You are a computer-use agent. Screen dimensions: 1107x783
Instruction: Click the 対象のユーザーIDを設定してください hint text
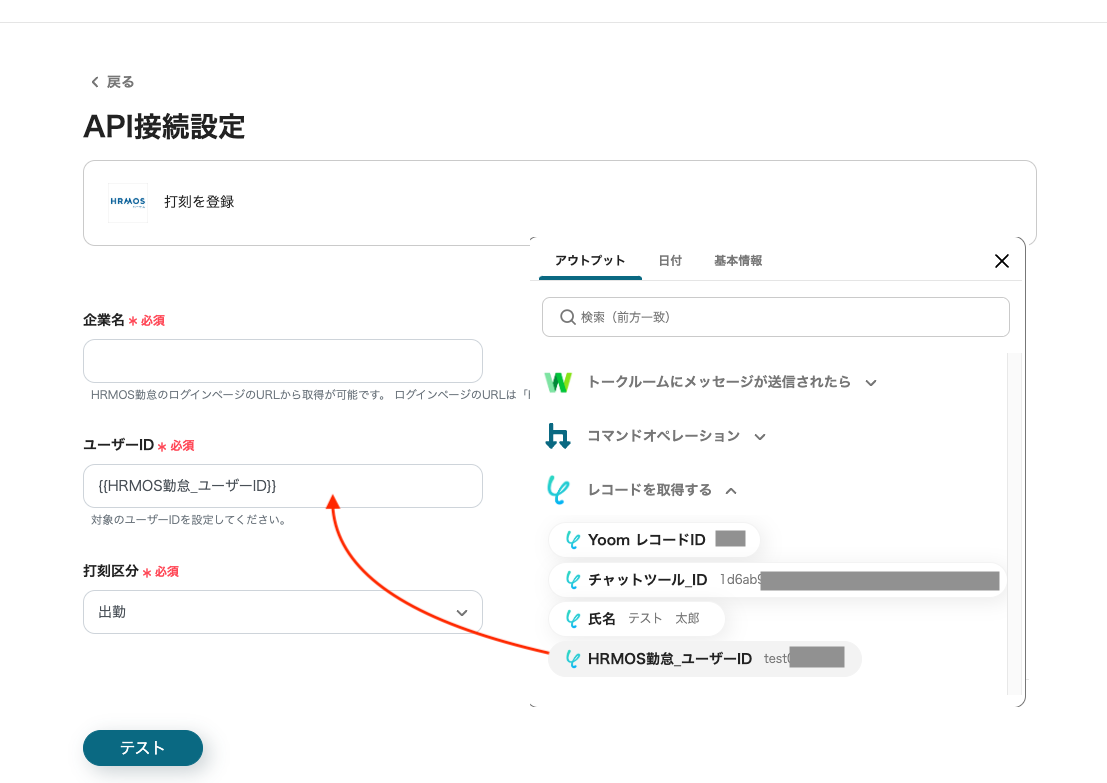[189, 520]
